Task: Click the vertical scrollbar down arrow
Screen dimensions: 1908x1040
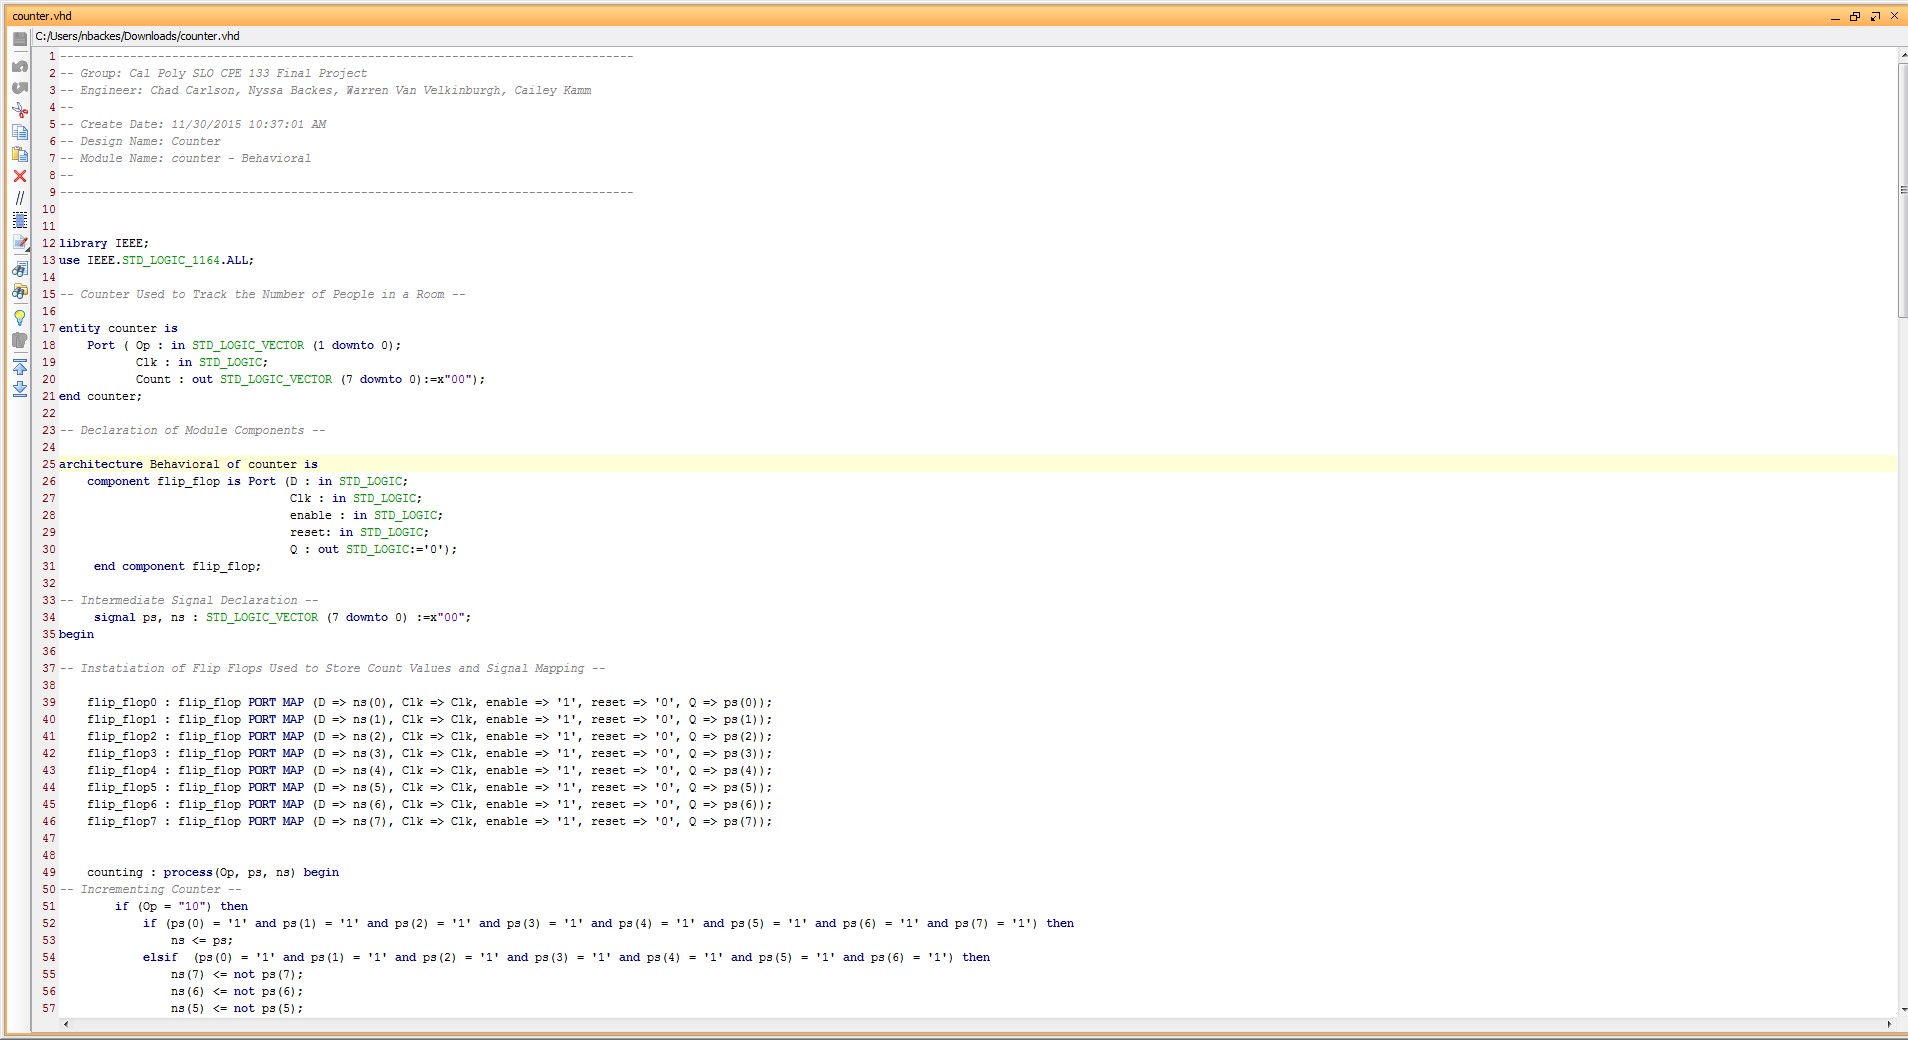Action: point(1902,1010)
